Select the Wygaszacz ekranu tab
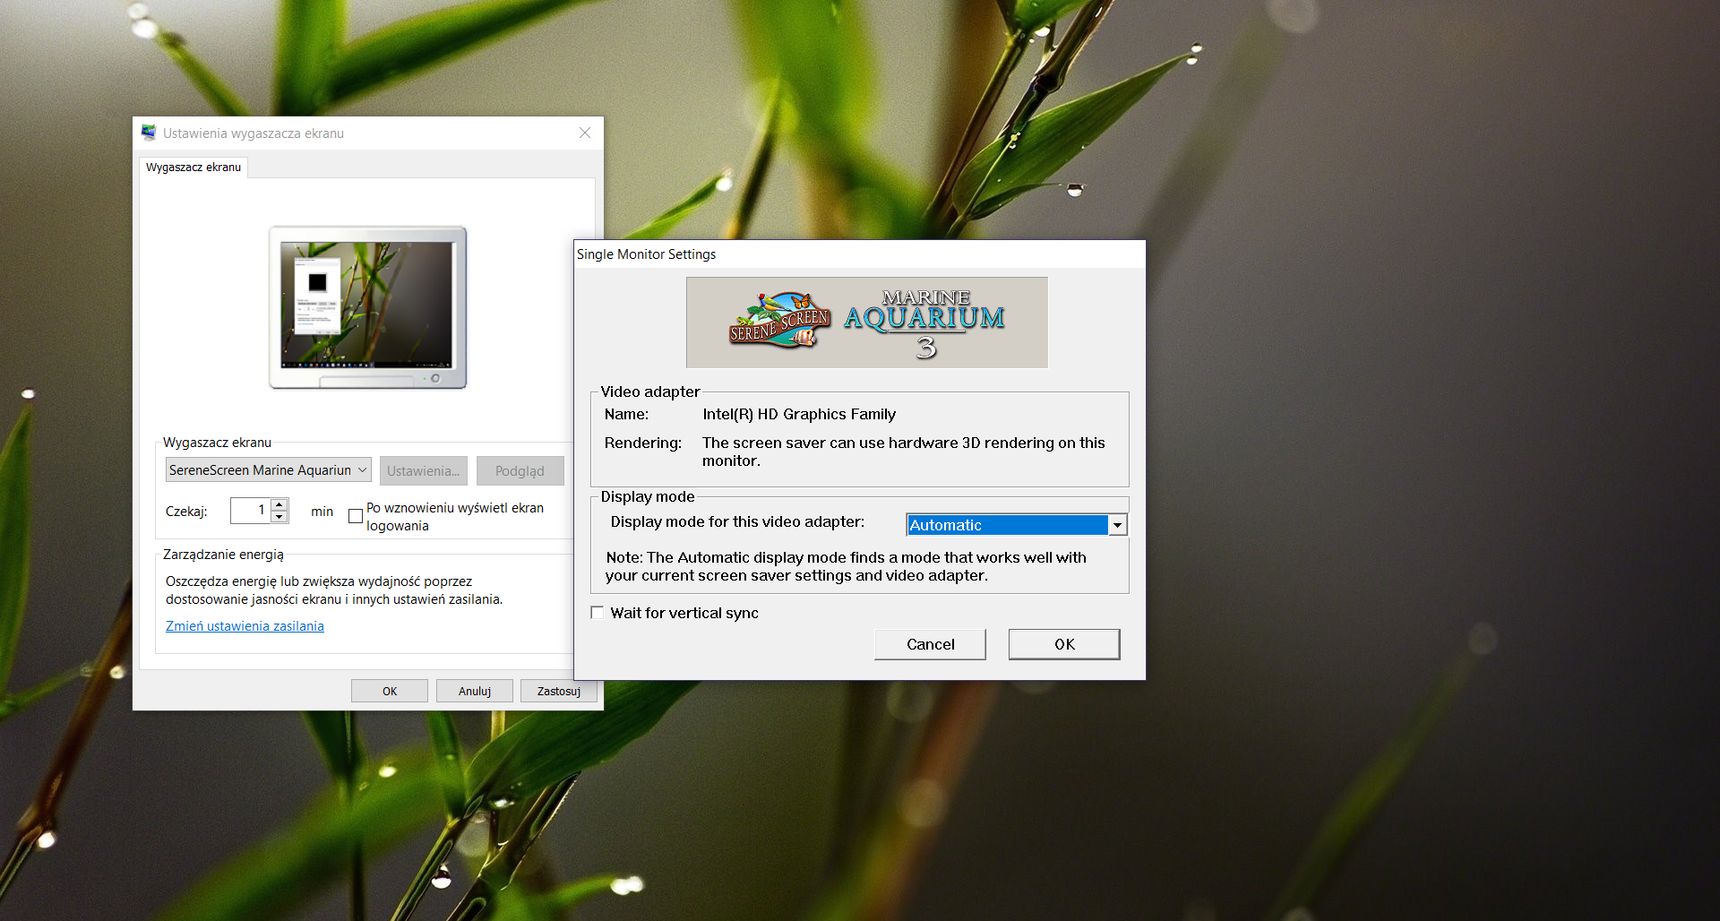1720x921 pixels. (x=193, y=167)
